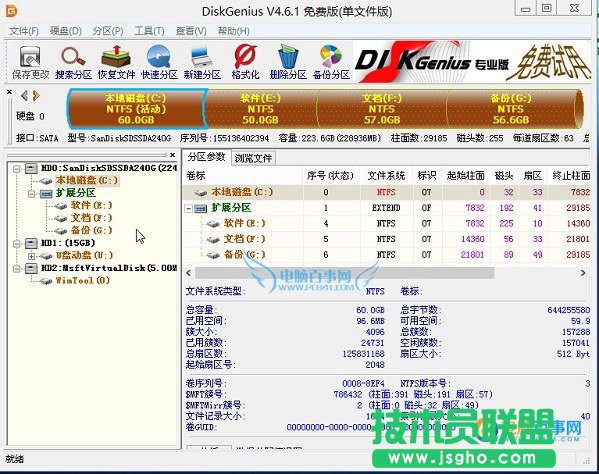Select the 文档(F:) 57.0GB partition bar segment
The image size is (599, 474).
(382, 109)
